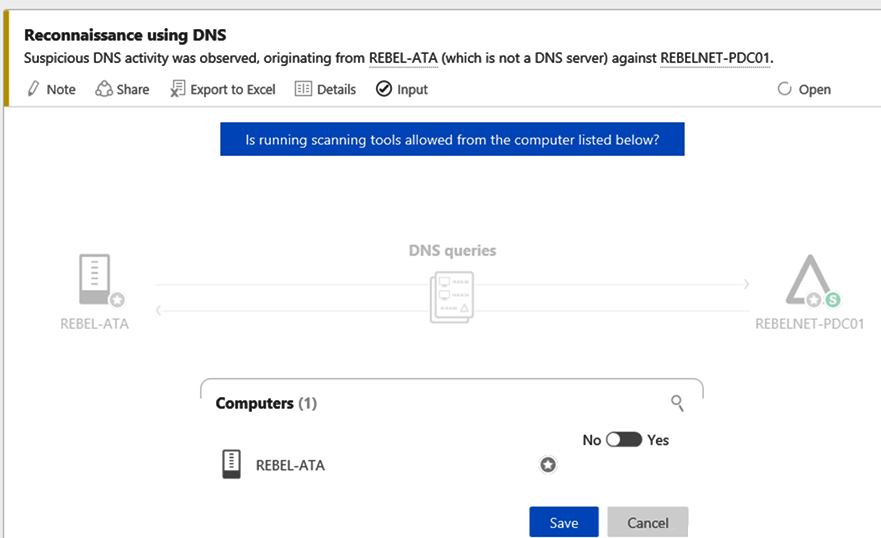
Task: Save the input response
Action: pyautogui.click(x=563, y=522)
